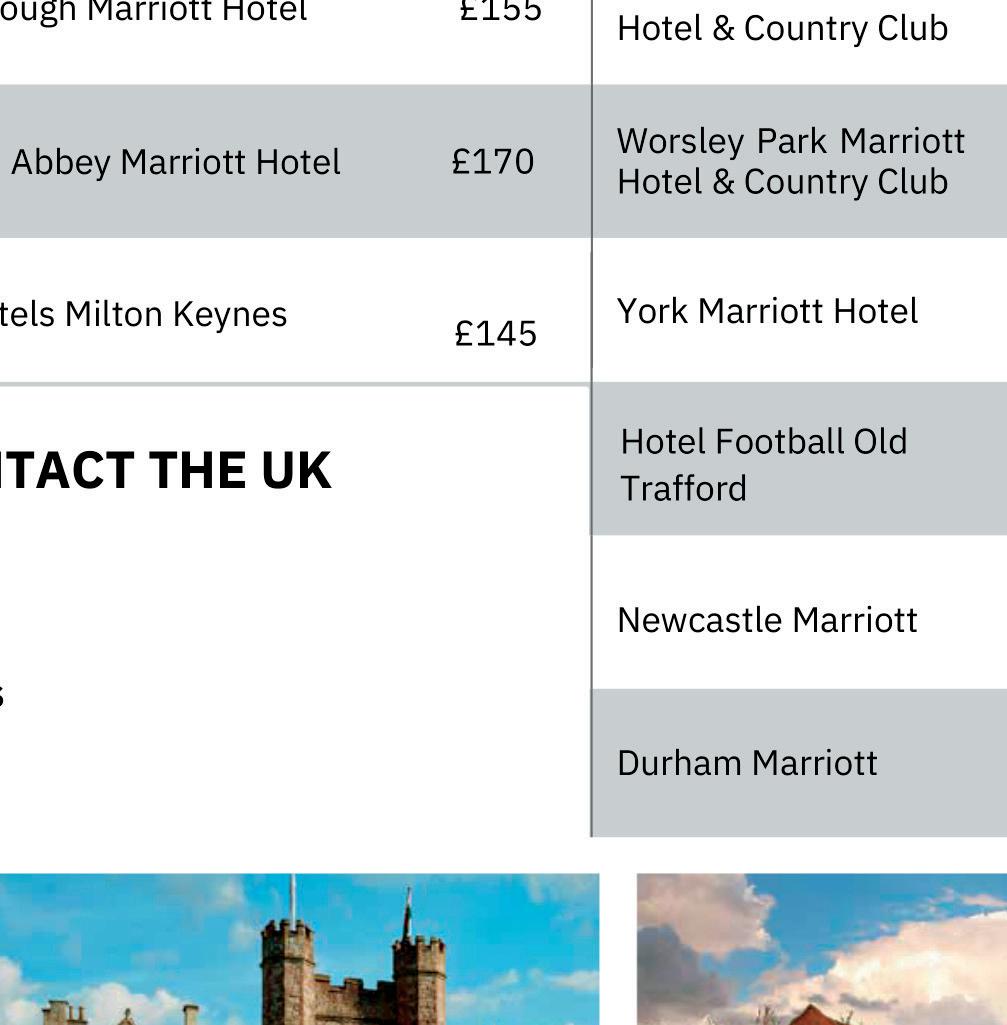The height and width of the screenshot is (1025, 1007).
Task: Click Worsley Park Marriott Hotel & Country Club
Action: 790,161
